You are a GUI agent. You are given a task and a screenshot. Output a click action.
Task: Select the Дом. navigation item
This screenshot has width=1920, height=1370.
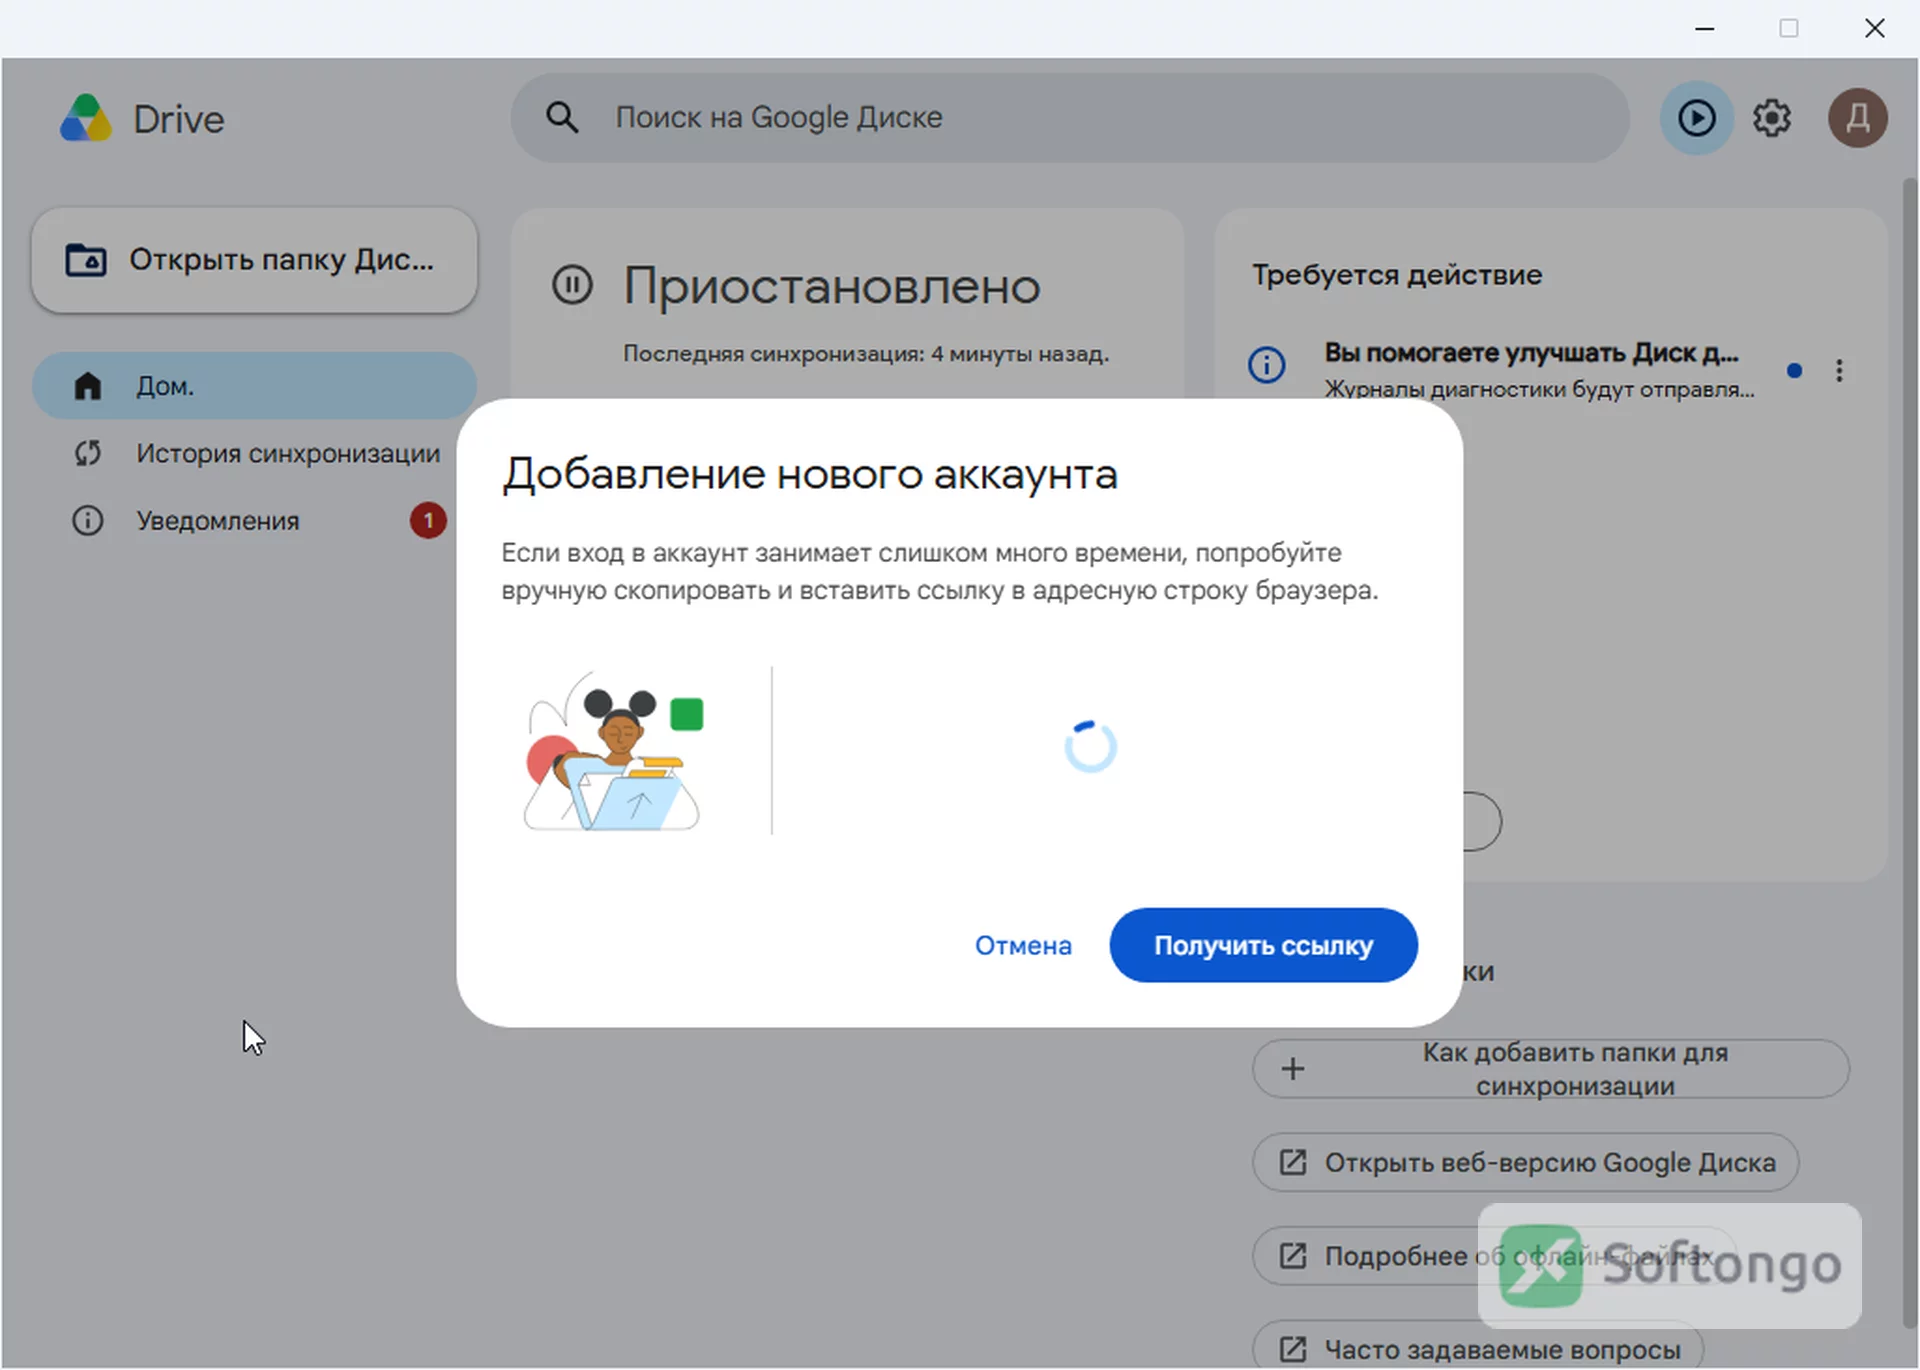(254, 385)
